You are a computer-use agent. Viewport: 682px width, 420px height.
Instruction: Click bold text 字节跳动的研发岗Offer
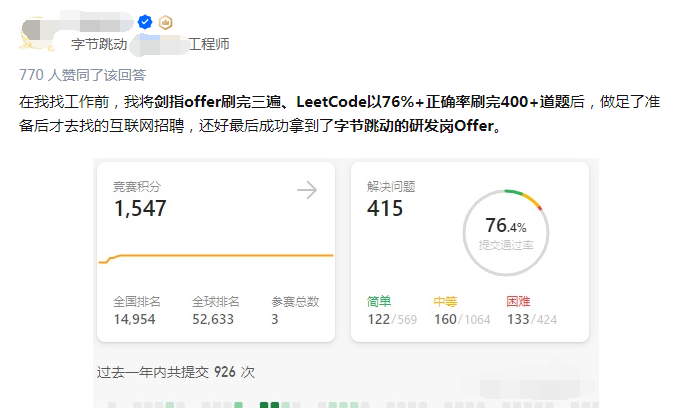point(414,126)
